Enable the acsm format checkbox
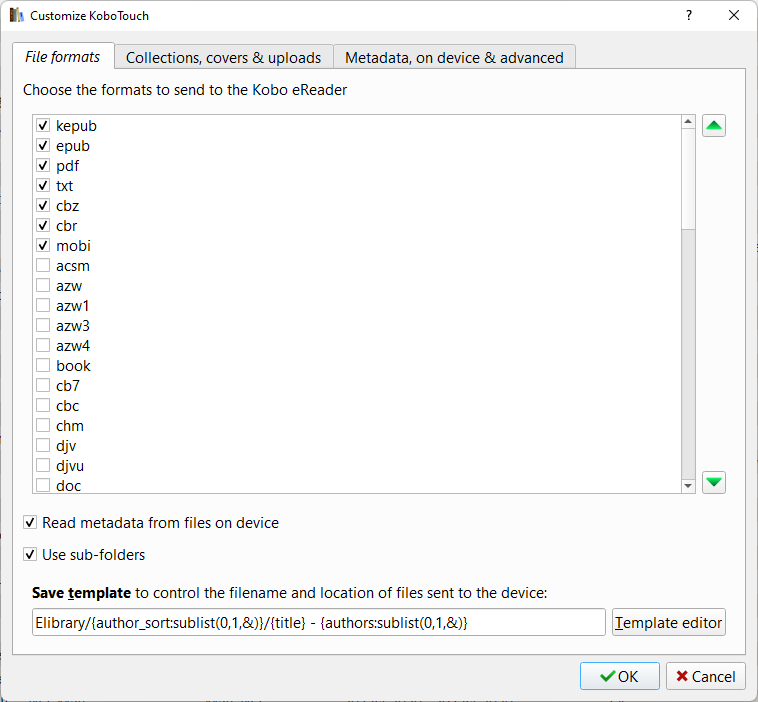 (x=43, y=266)
